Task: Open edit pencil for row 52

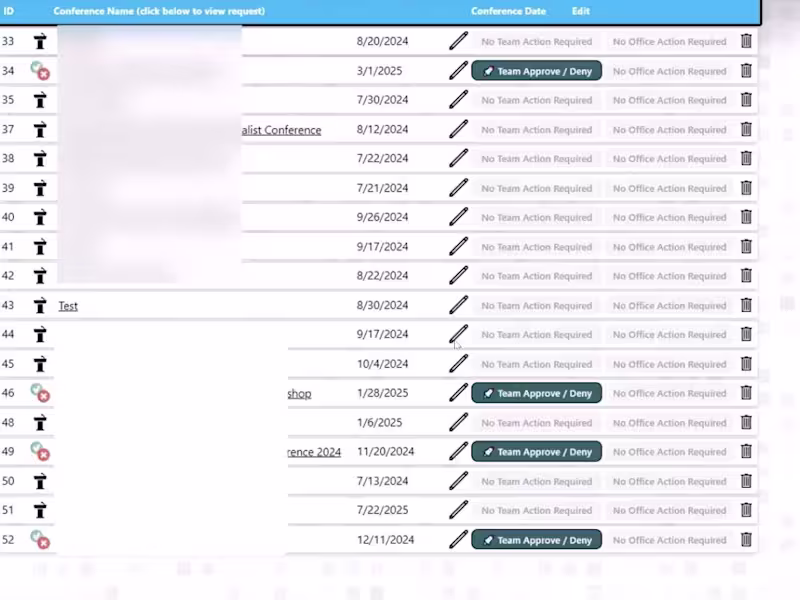Action: point(458,539)
